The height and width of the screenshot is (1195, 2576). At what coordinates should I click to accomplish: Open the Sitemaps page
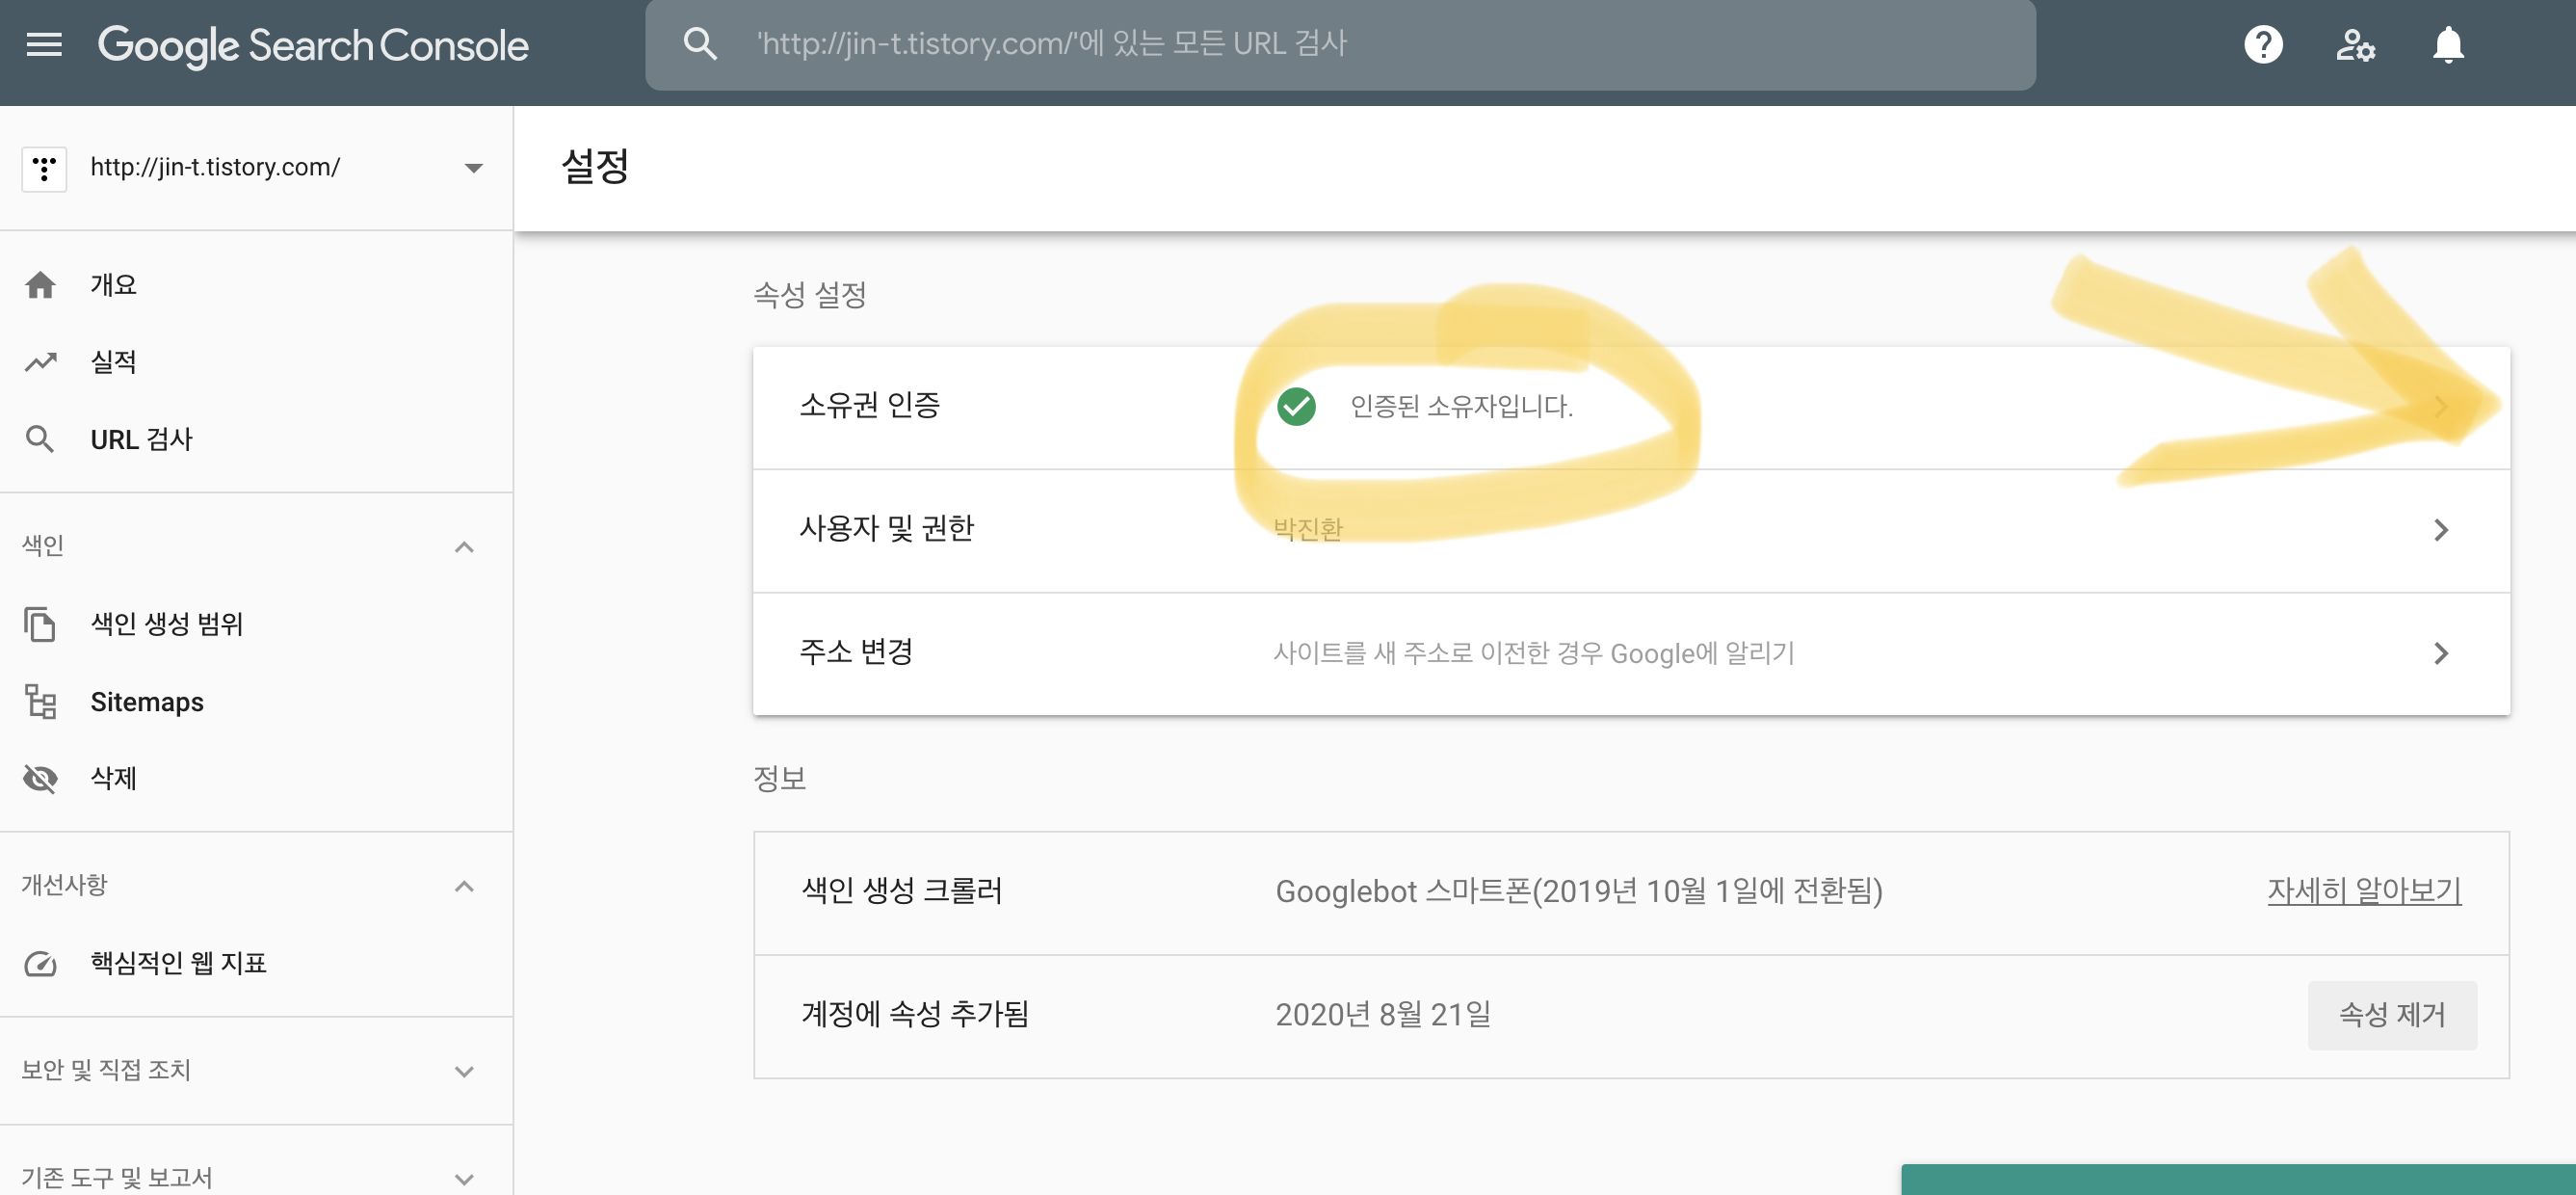[x=147, y=702]
